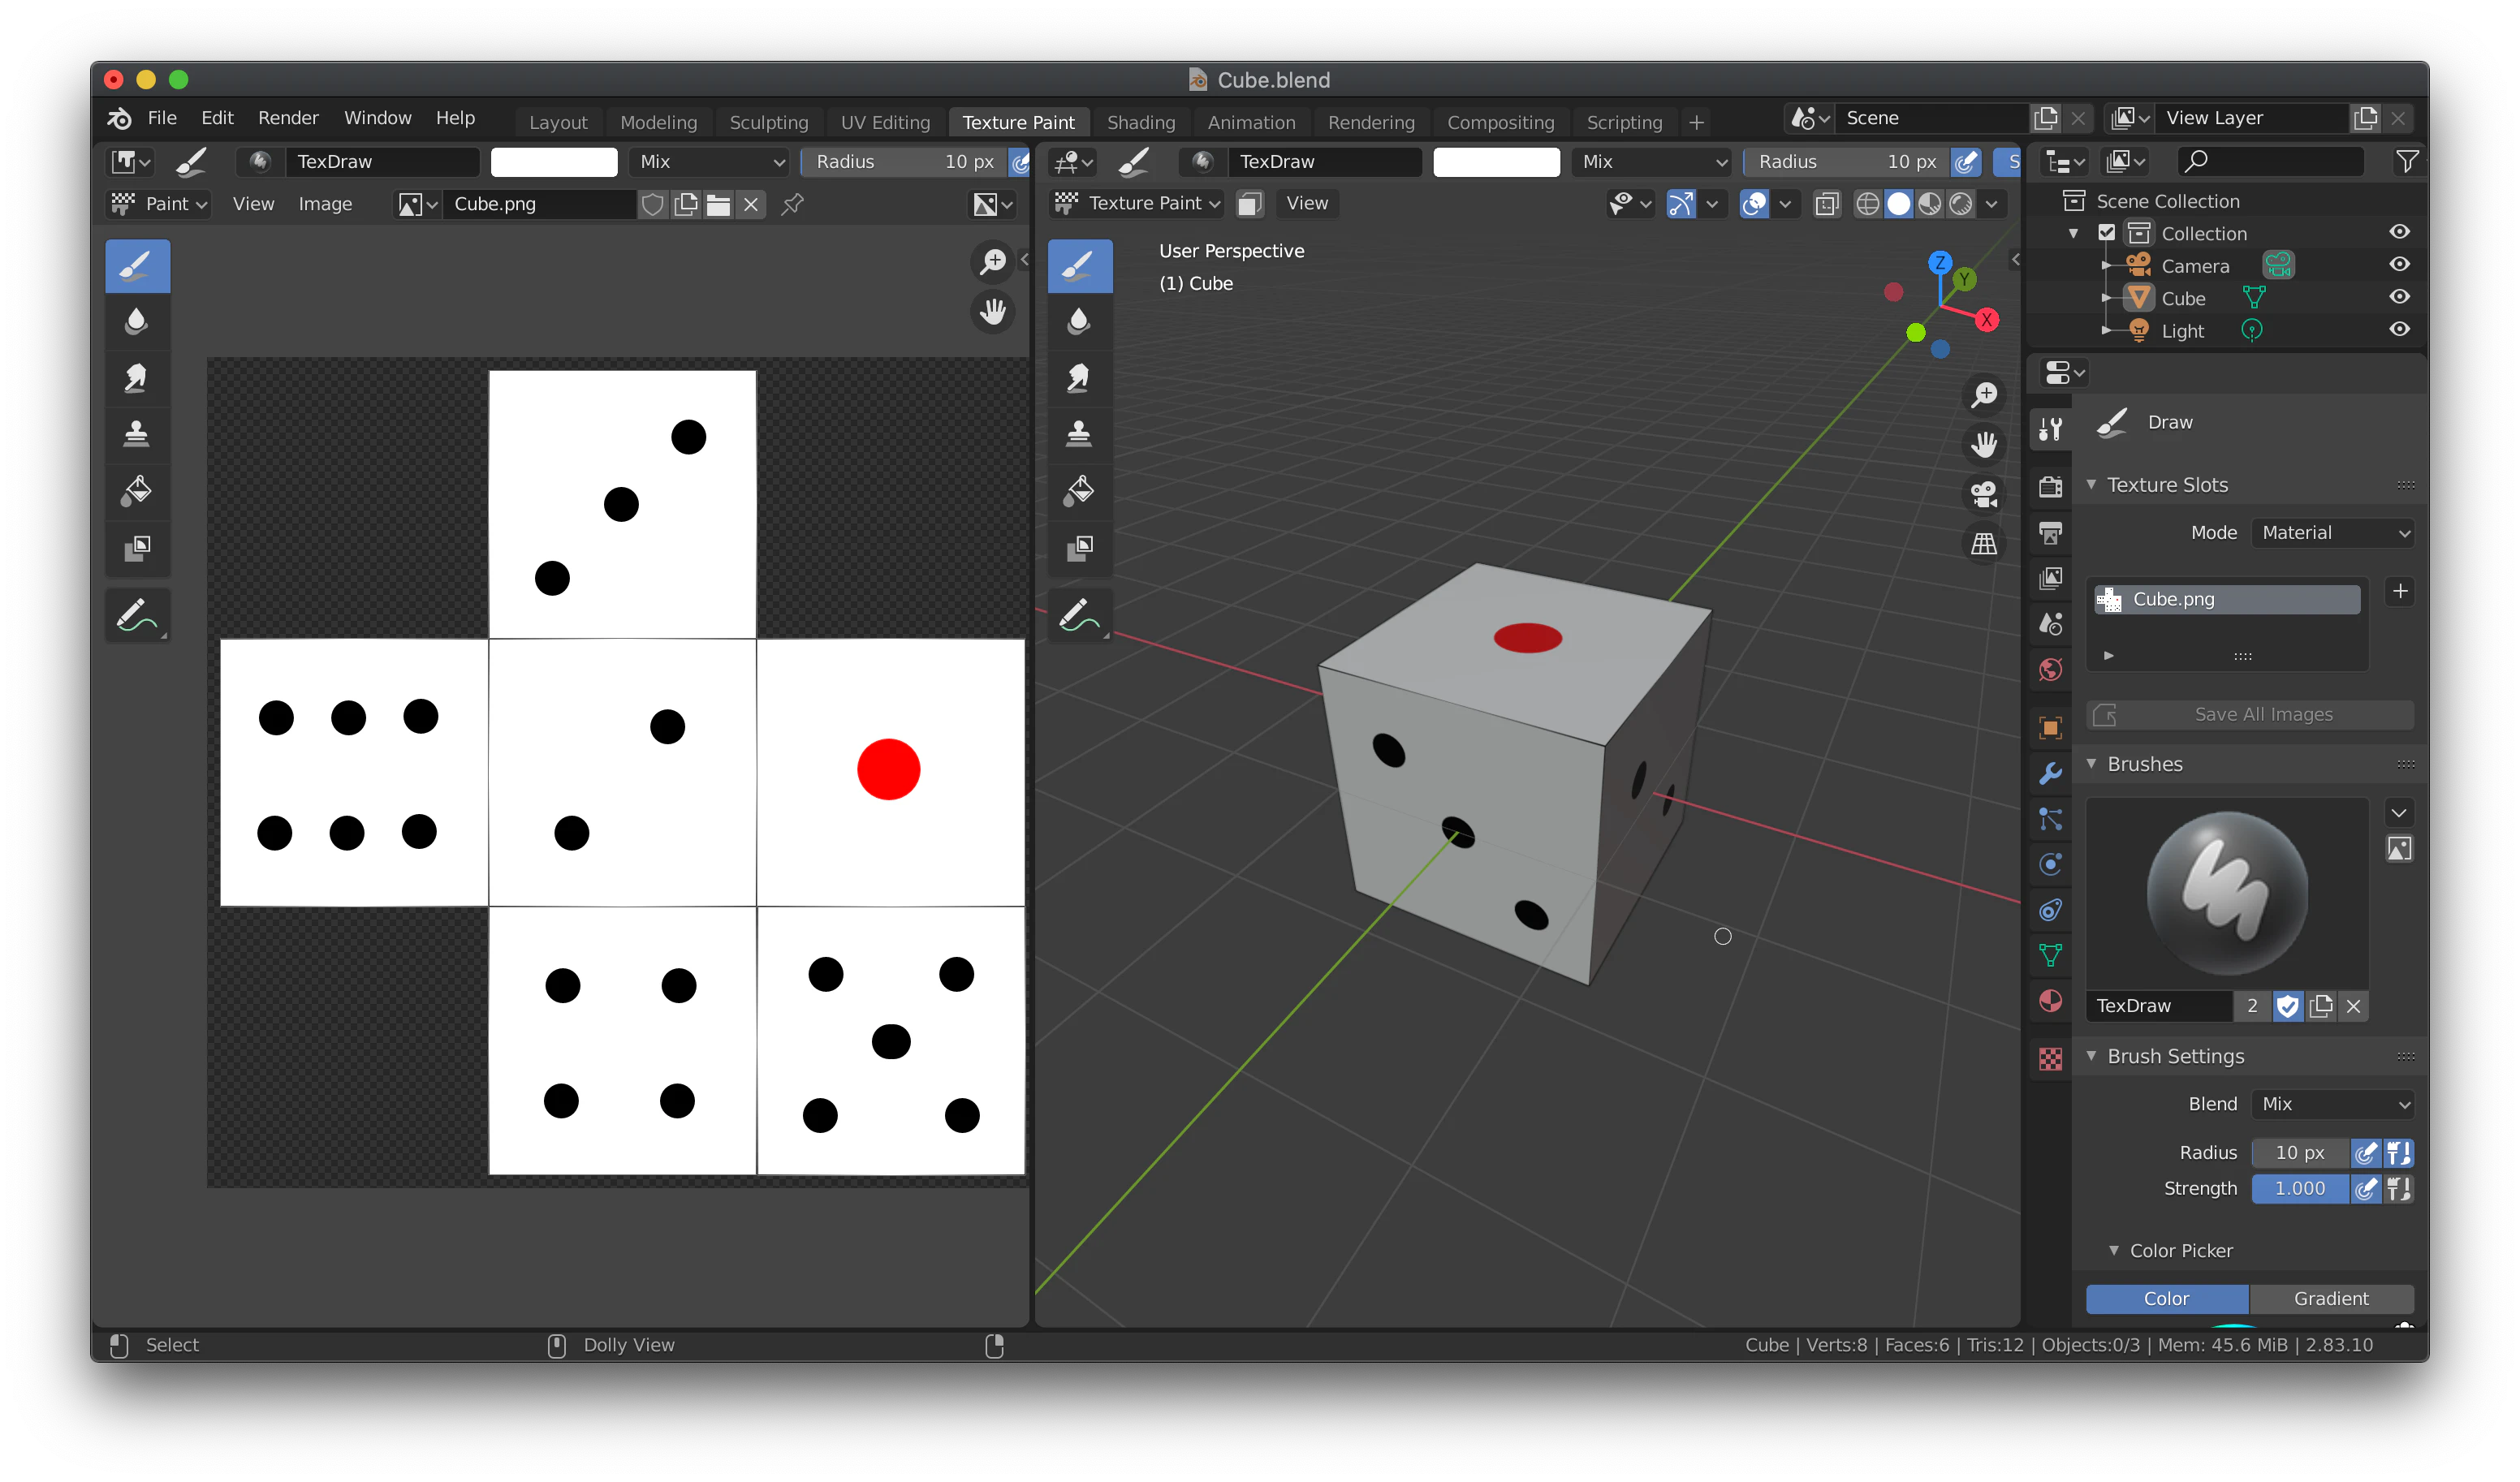Toggle the fake user shield for TexDraw brush

2287,1006
